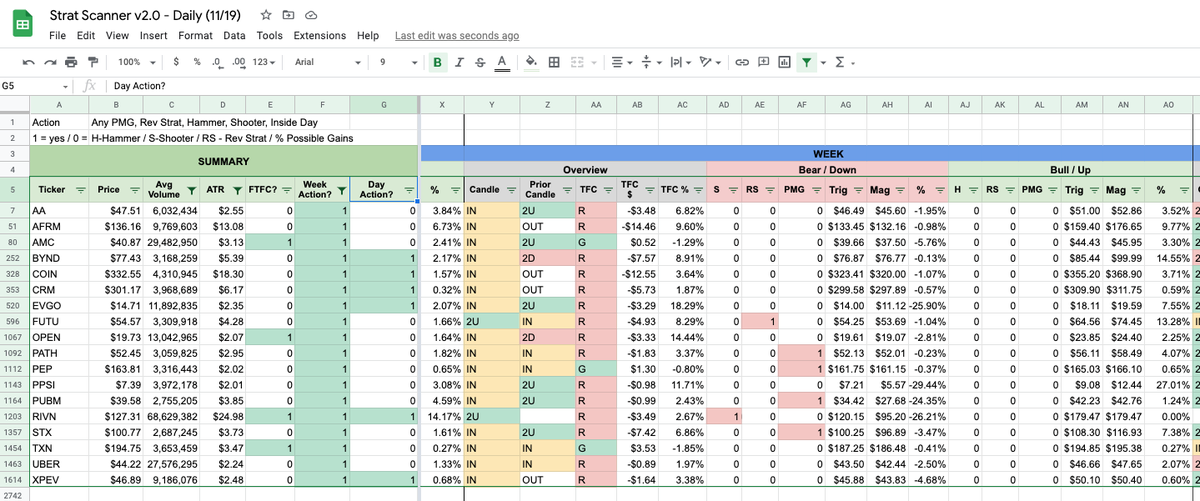The image size is (1200, 501).
Task: Insert comment icon in toolbar
Action: coord(764,62)
